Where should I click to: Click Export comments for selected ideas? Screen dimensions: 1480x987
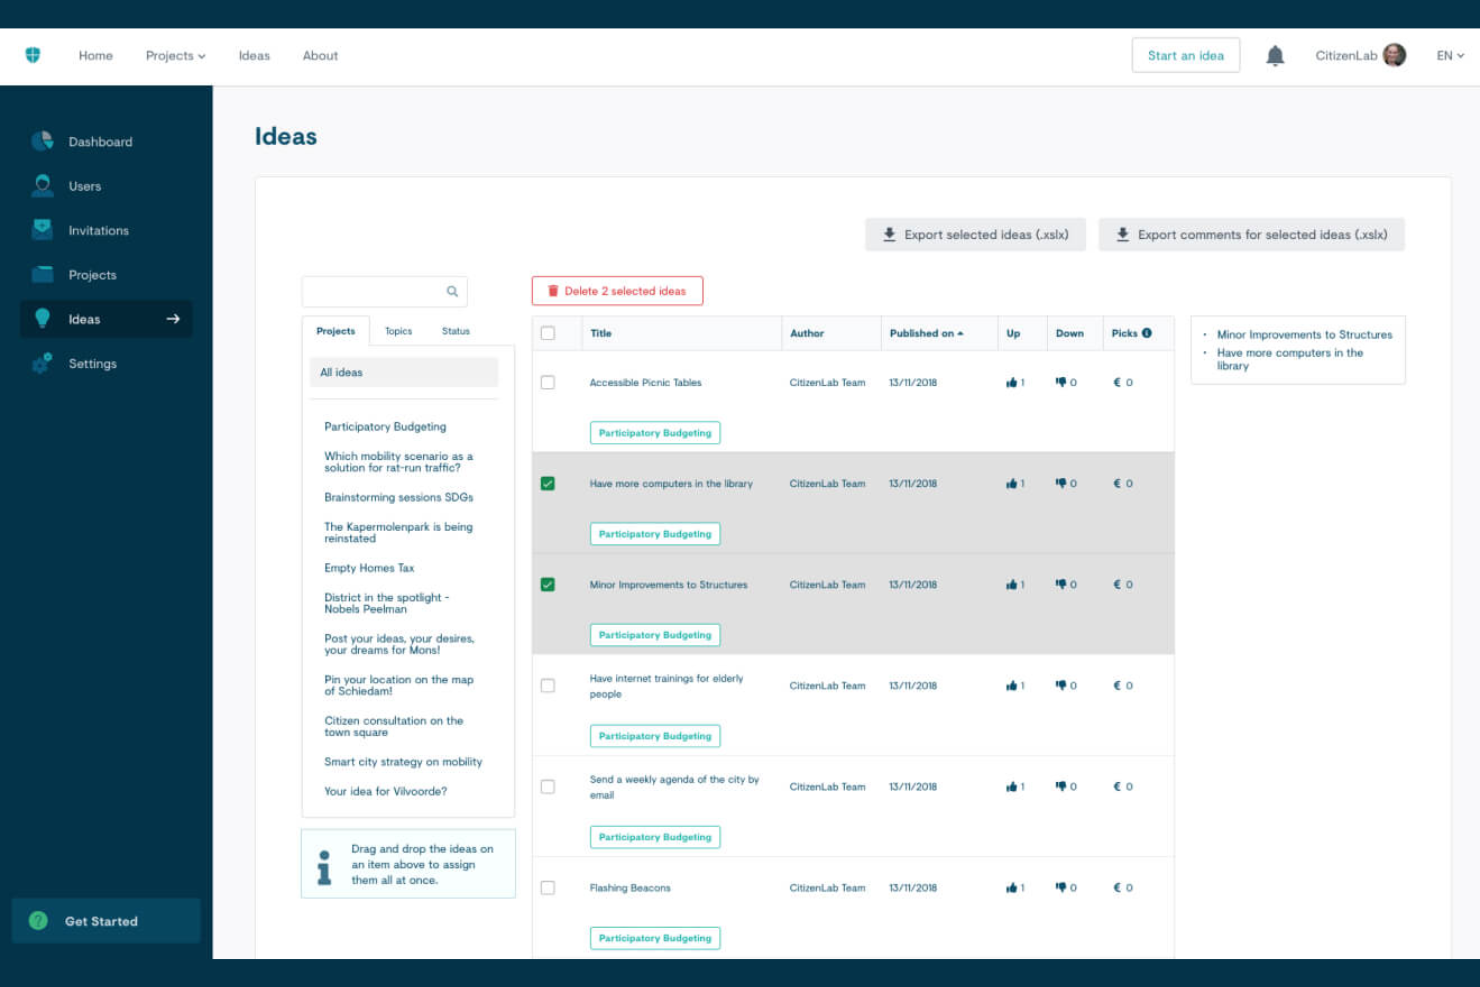[x=1251, y=234]
